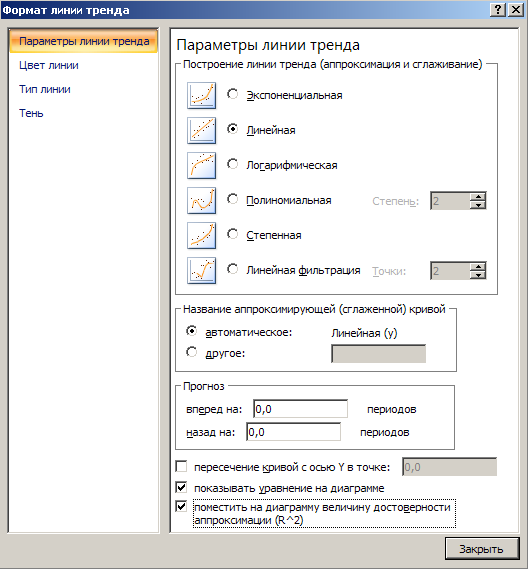The height and width of the screenshot is (569, 528).
Task: Click the linear trendline chart icon
Action: click(201, 130)
